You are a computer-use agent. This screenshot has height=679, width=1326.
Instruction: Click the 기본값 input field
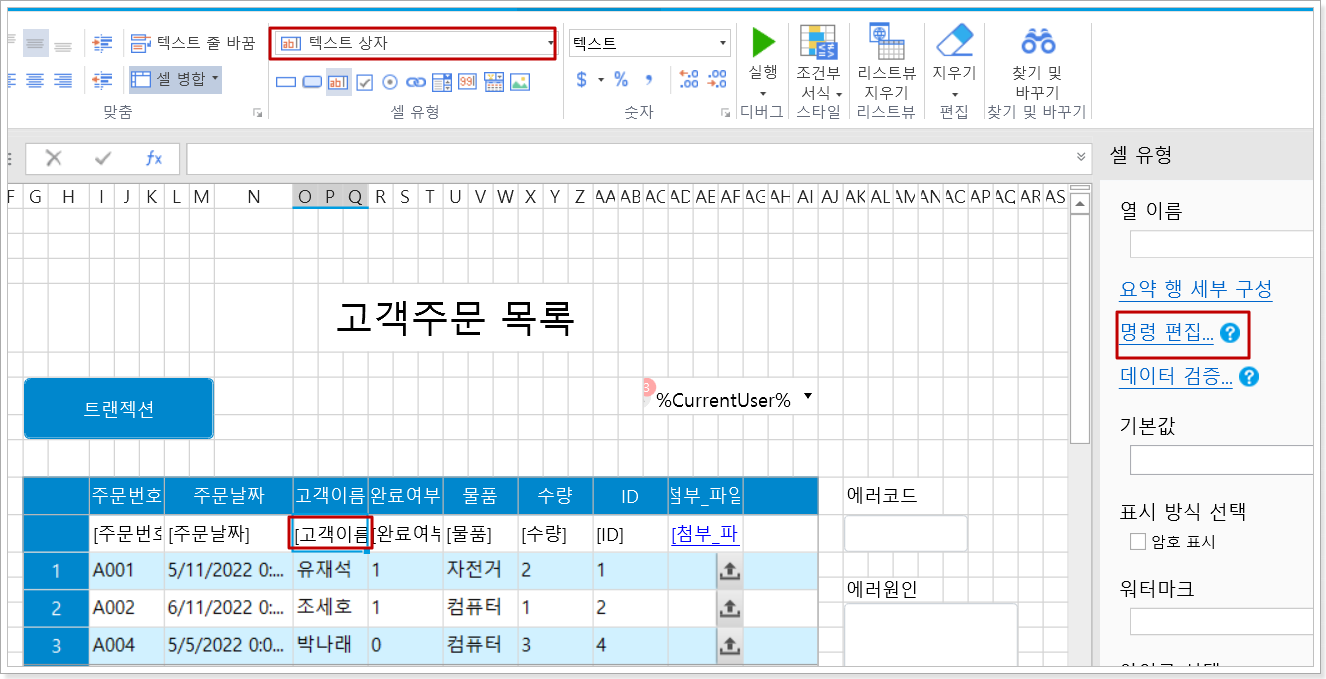point(1220,460)
